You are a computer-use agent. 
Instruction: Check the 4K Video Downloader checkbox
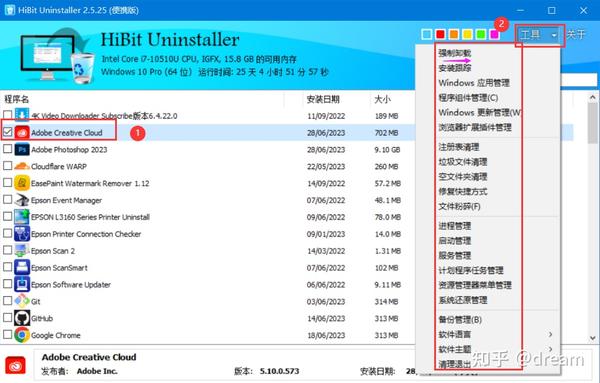(7, 114)
